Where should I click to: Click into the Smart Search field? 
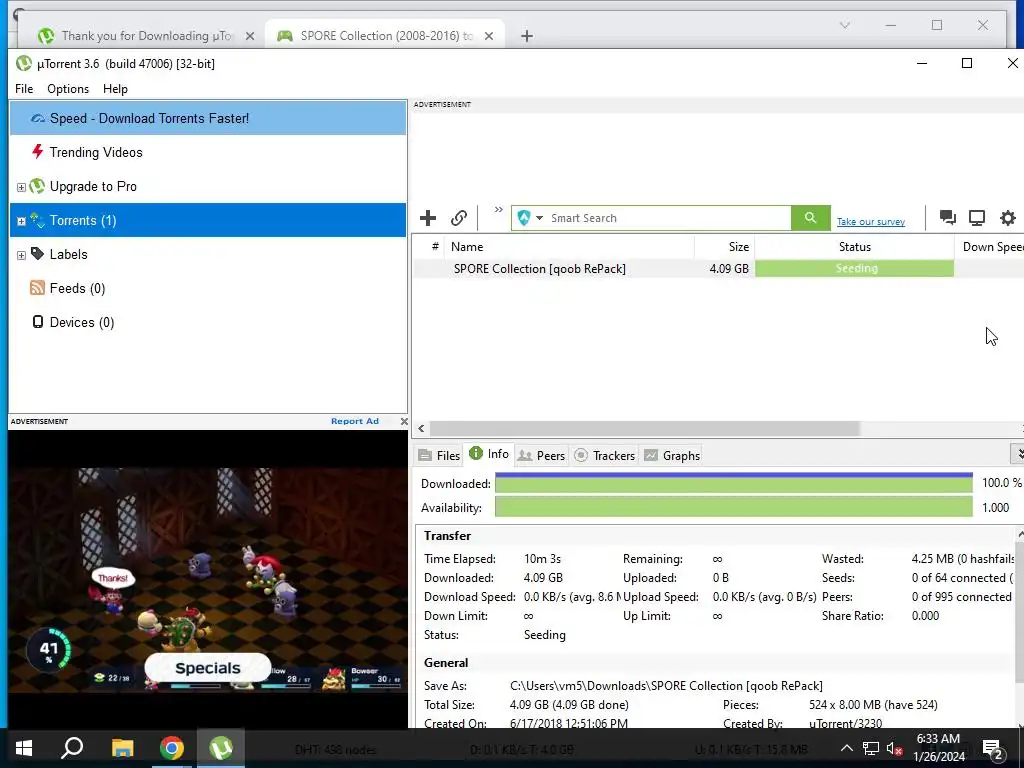[669, 217]
